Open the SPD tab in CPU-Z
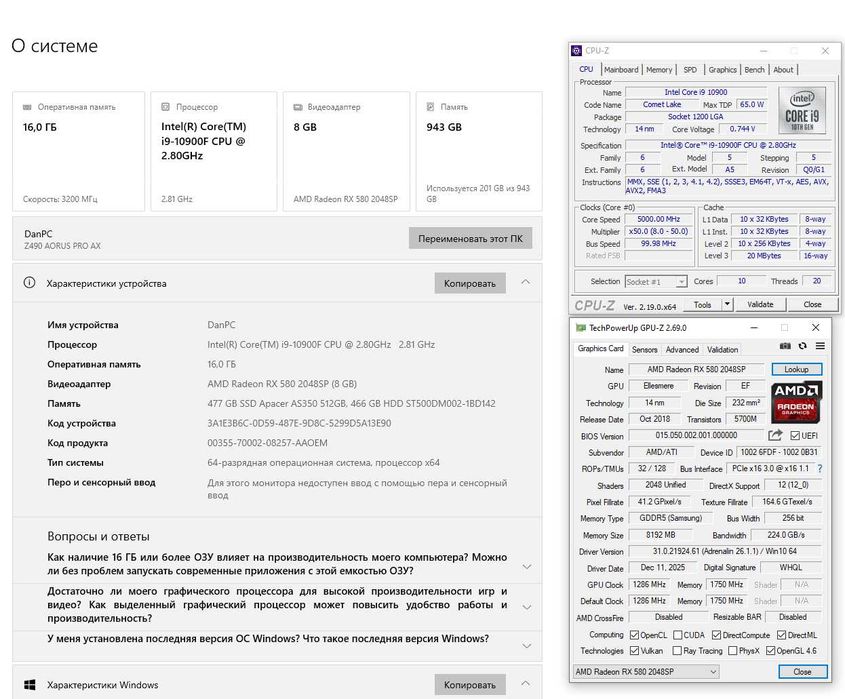 point(690,70)
